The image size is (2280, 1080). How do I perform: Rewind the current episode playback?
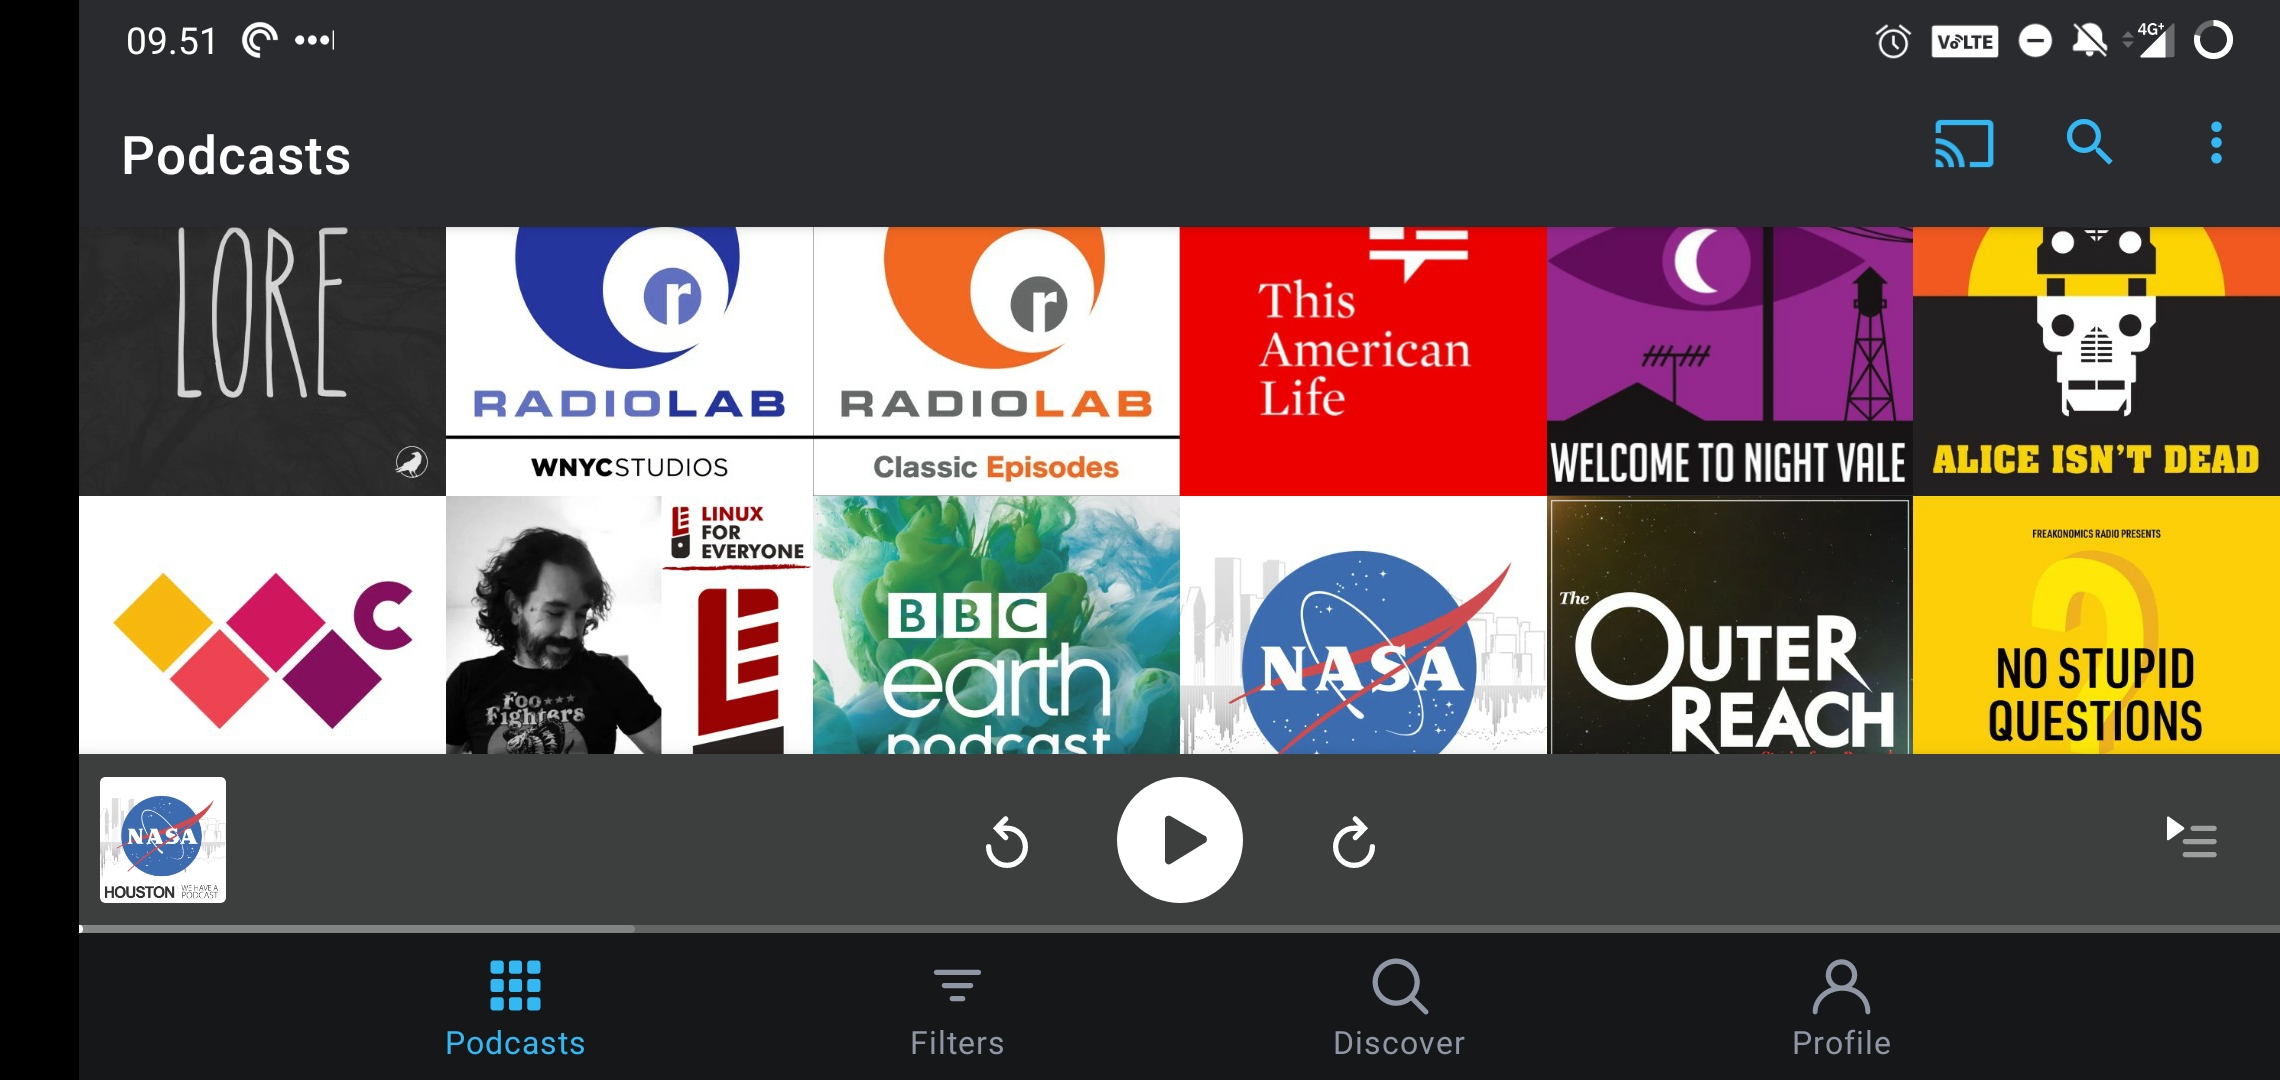1006,840
